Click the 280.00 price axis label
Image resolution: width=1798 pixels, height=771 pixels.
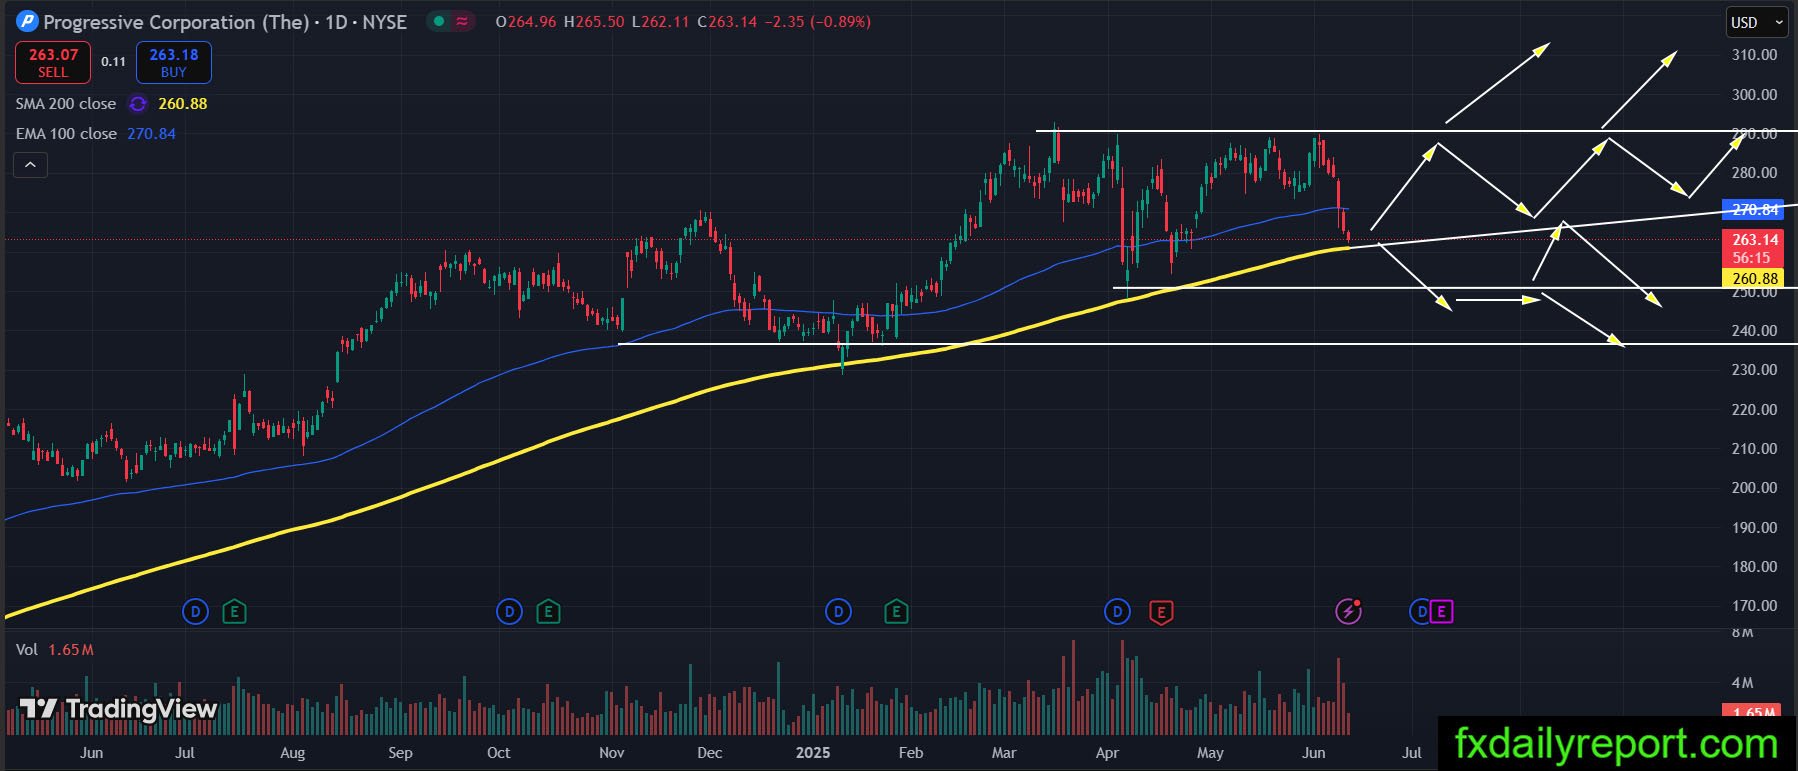point(1755,173)
